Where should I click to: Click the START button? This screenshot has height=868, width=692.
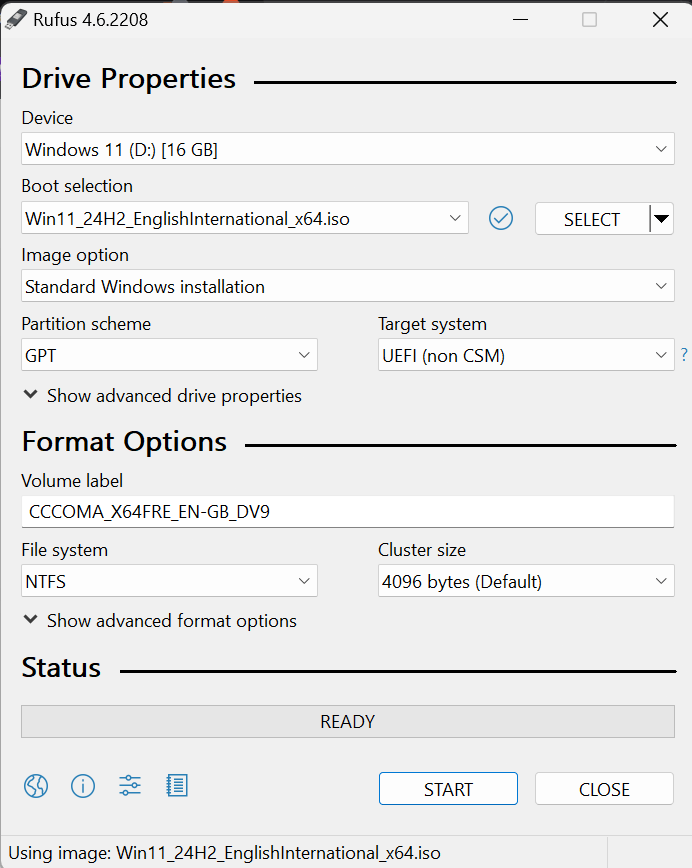pyautogui.click(x=448, y=789)
